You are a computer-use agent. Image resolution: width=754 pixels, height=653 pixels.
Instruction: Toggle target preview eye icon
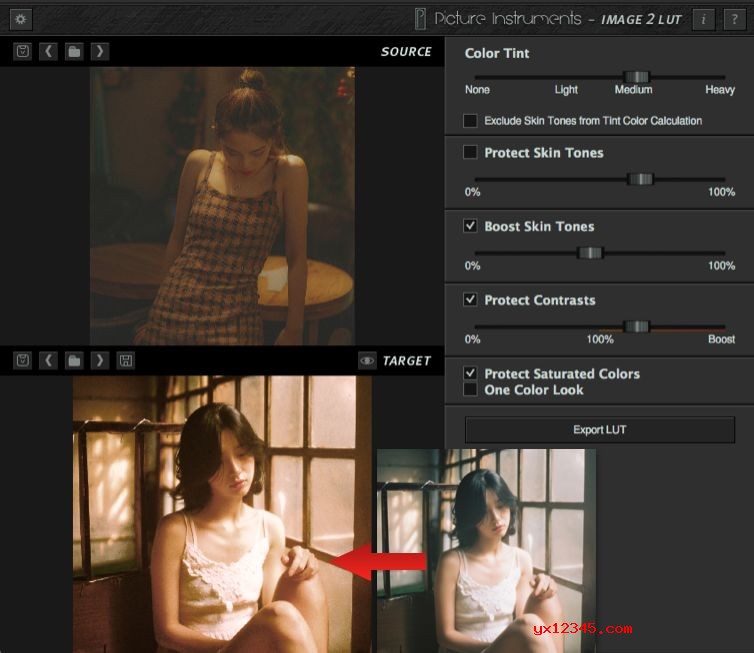[367, 360]
